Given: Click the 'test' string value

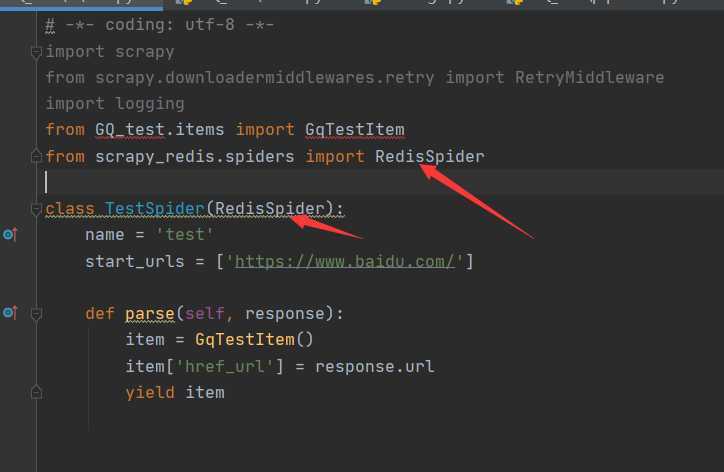Looking at the screenshot, I should 185,235.
